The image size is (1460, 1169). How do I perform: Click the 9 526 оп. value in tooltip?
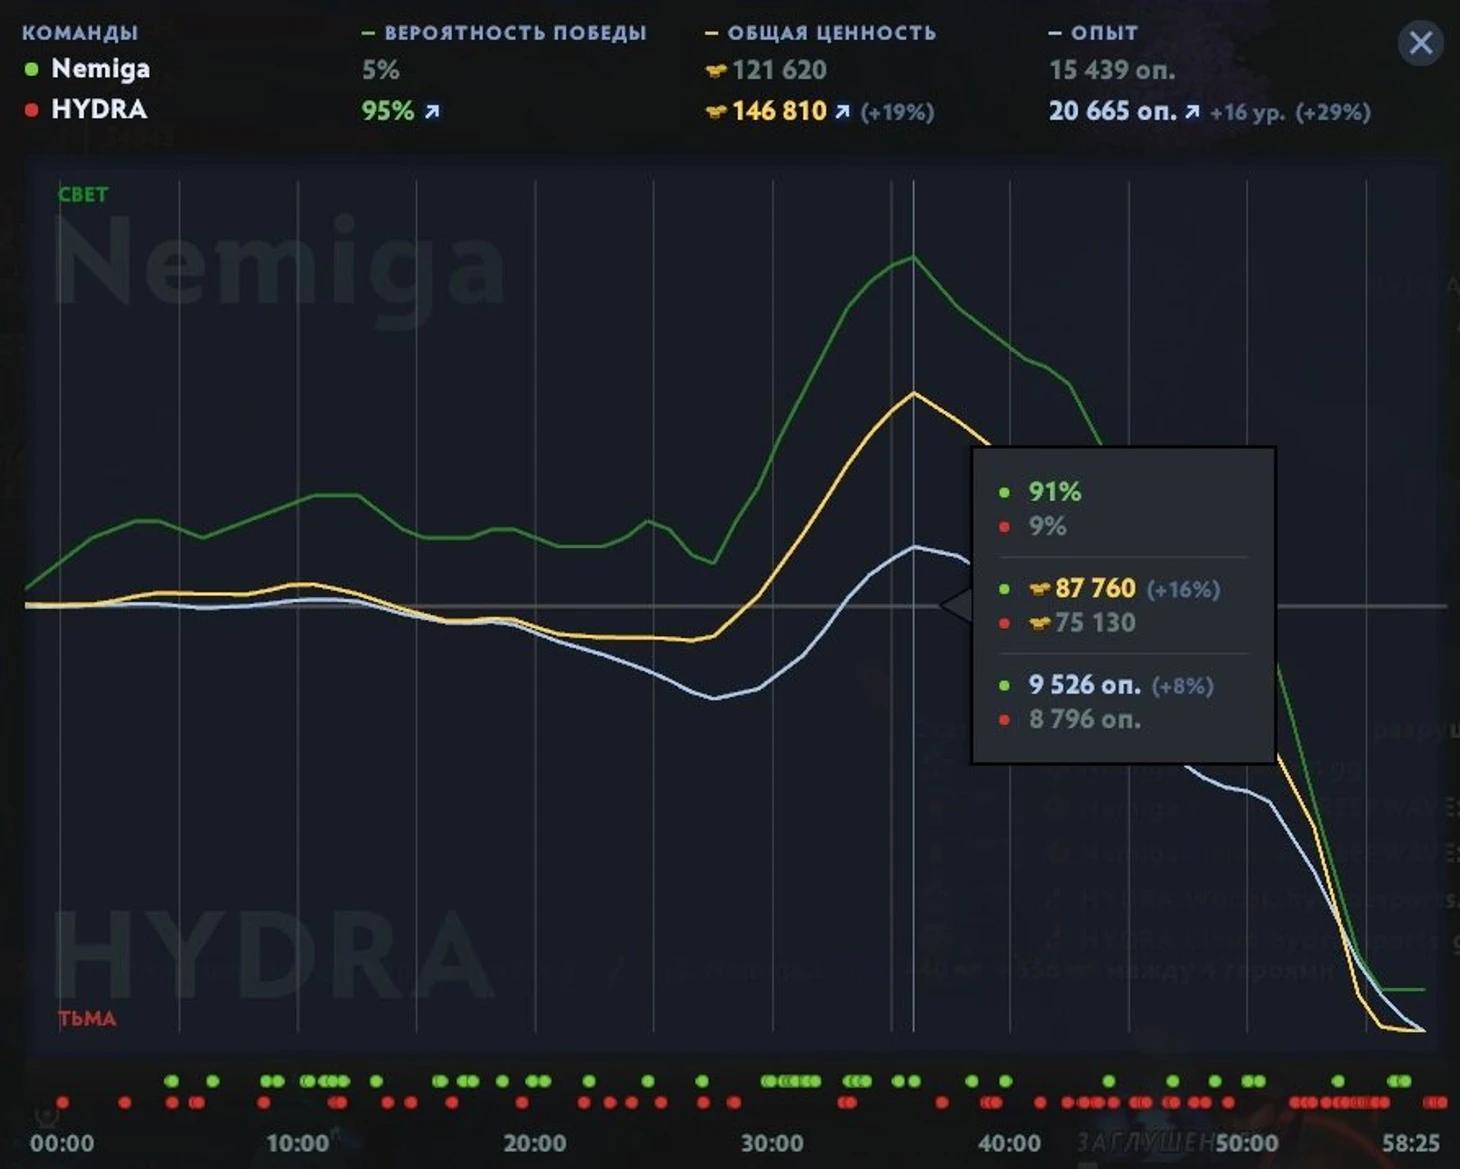[x=1085, y=685]
